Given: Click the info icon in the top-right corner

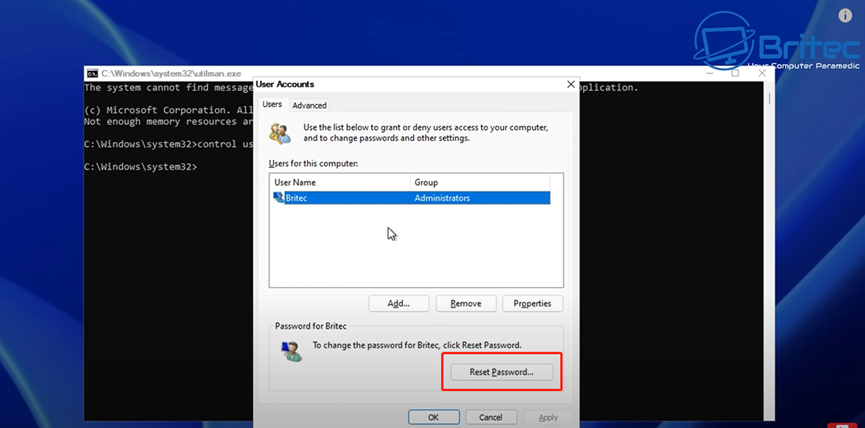Looking at the screenshot, I should 846,16.
